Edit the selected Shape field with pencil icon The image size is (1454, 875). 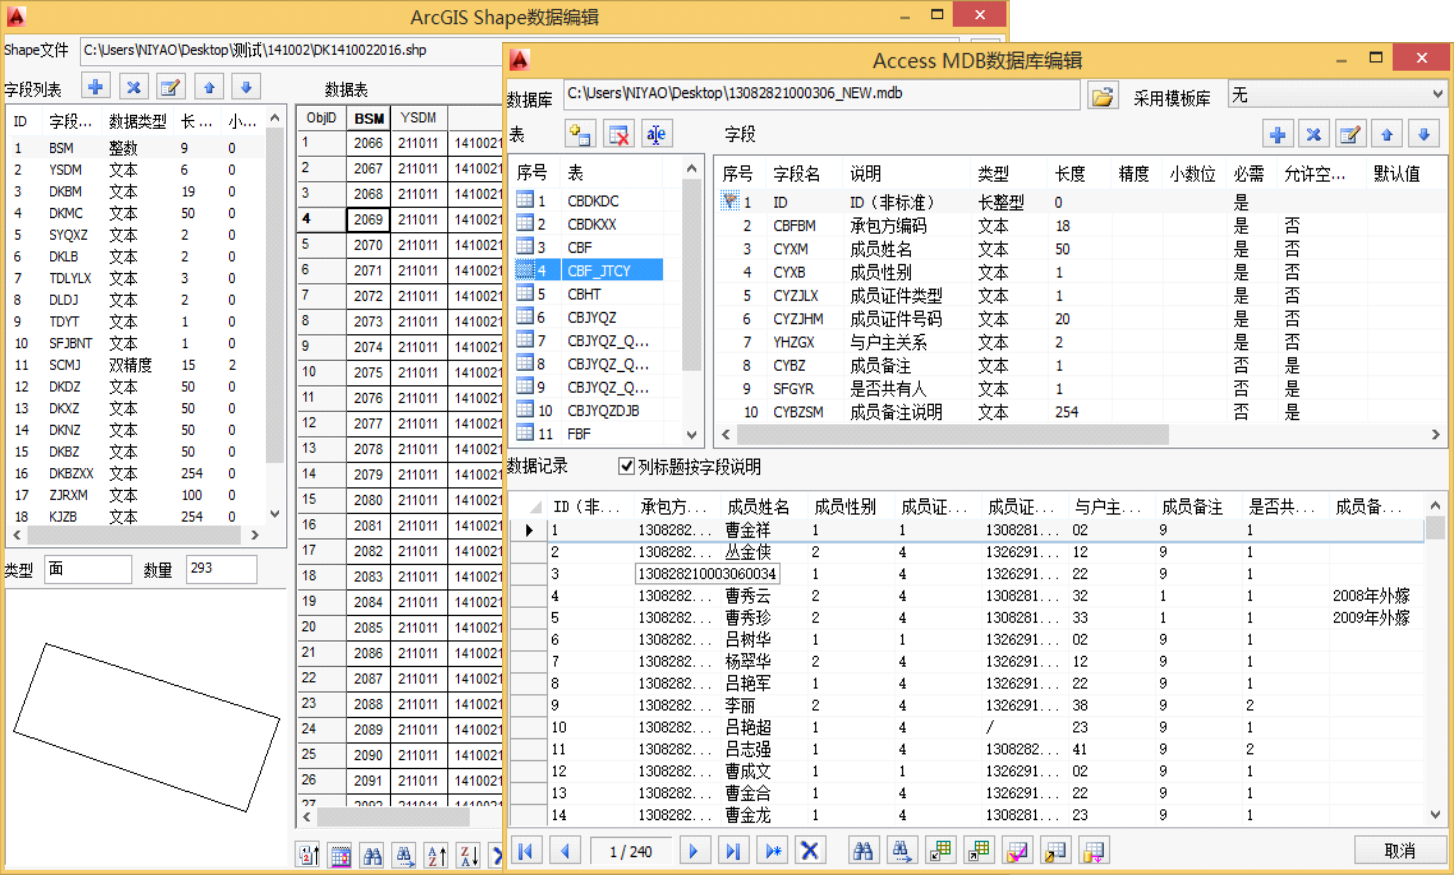coord(171,87)
